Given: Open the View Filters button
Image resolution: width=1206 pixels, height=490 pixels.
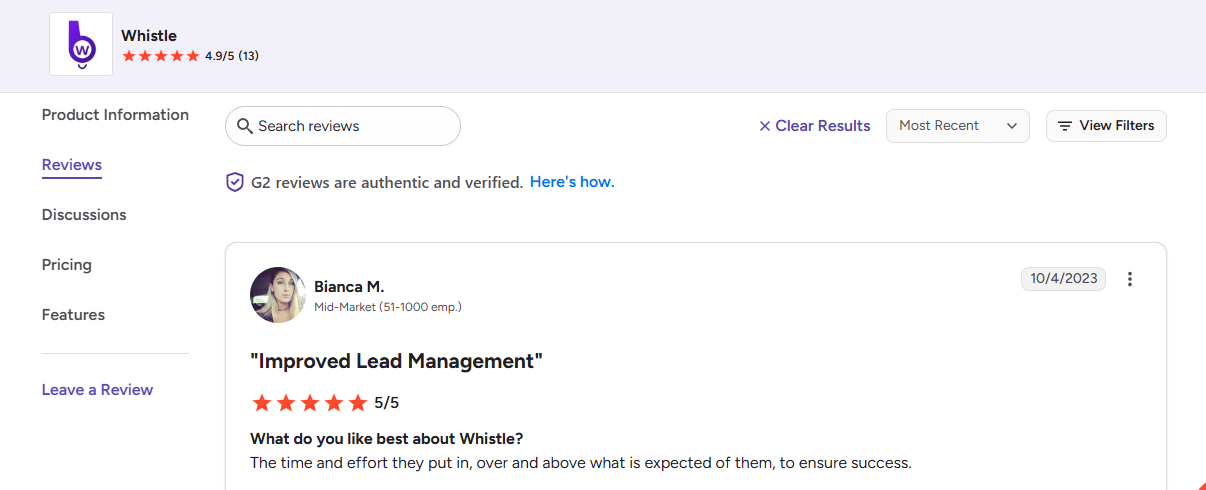Looking at the screenshot, I should pyautogui.click(x=1106, y=126).
